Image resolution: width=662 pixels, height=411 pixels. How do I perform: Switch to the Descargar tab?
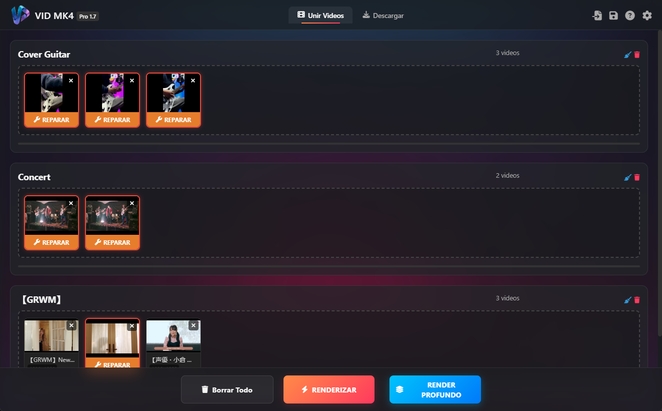coord(383,15)
